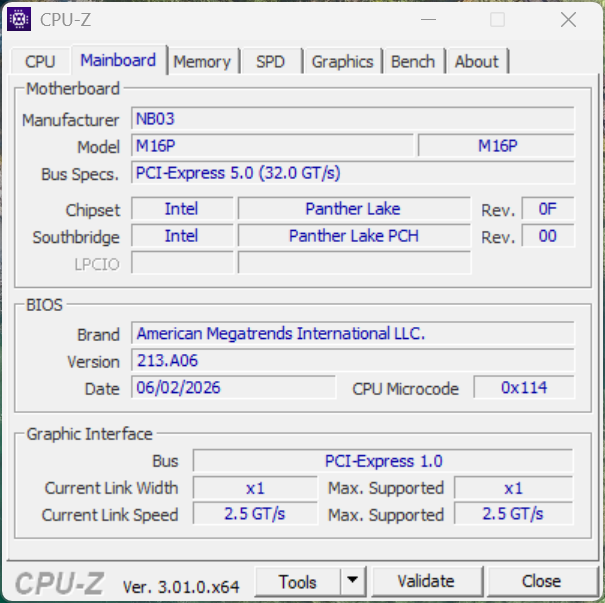Click the CPU Microcode value 0x114

click(x=524, y=387)
